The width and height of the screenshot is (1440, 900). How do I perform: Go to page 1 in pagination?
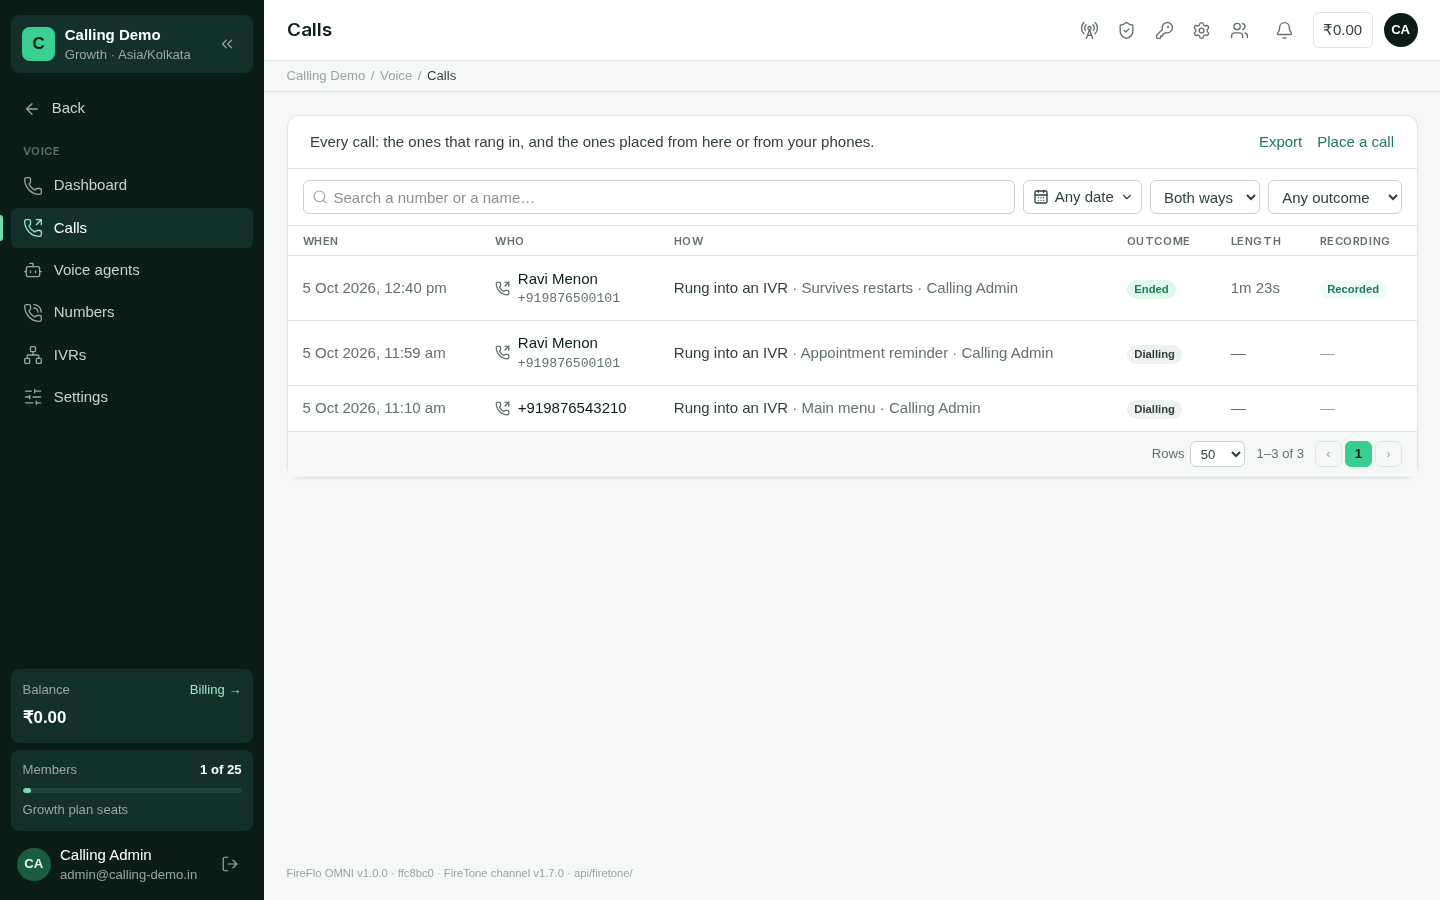click(1358, 454)
